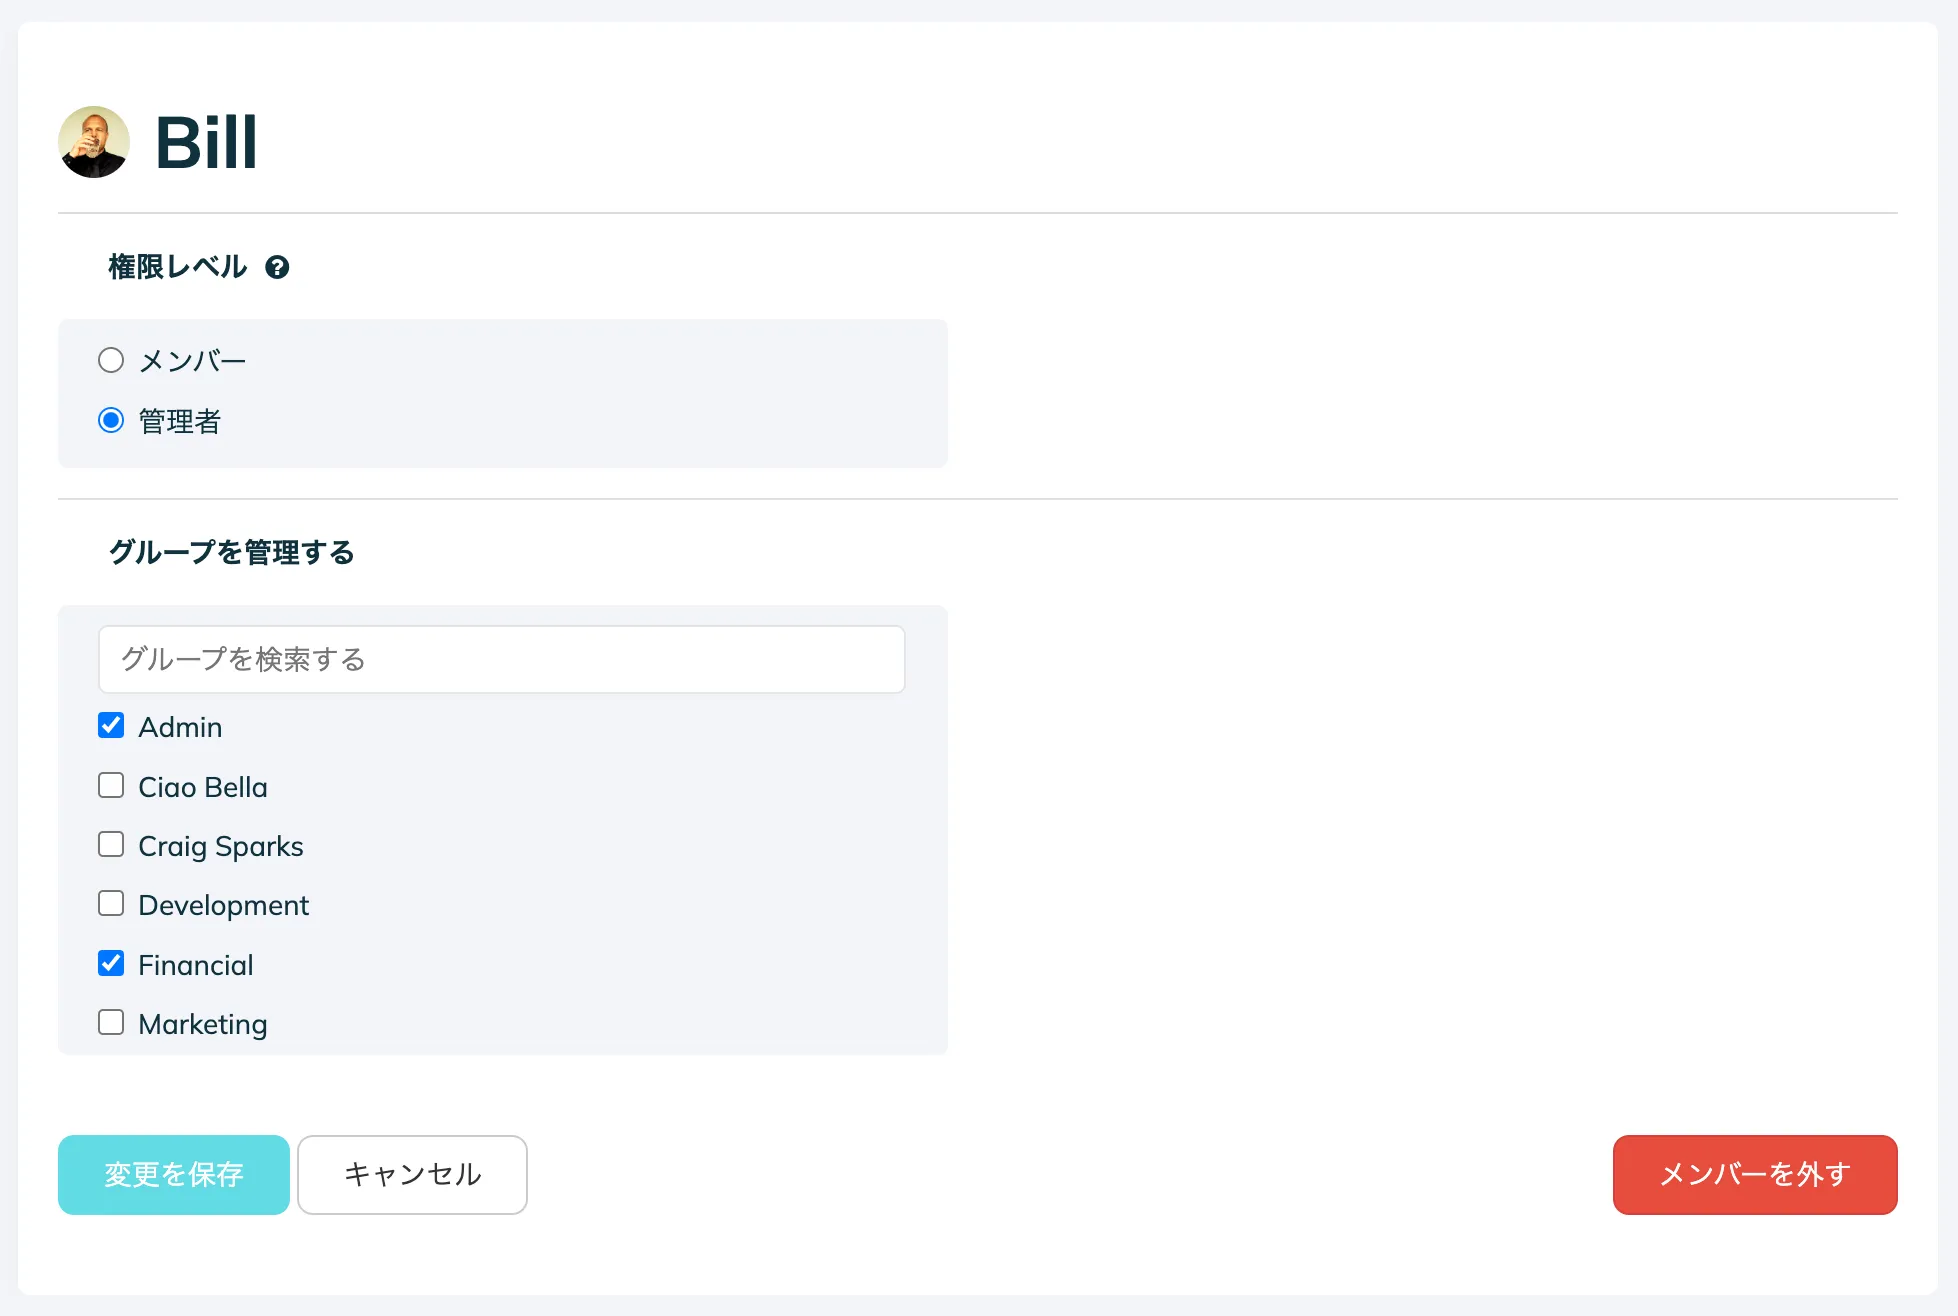Click the Admin group label
Screen dimensions: 1958x1316
pyautogui.click(x=180, y=727)
